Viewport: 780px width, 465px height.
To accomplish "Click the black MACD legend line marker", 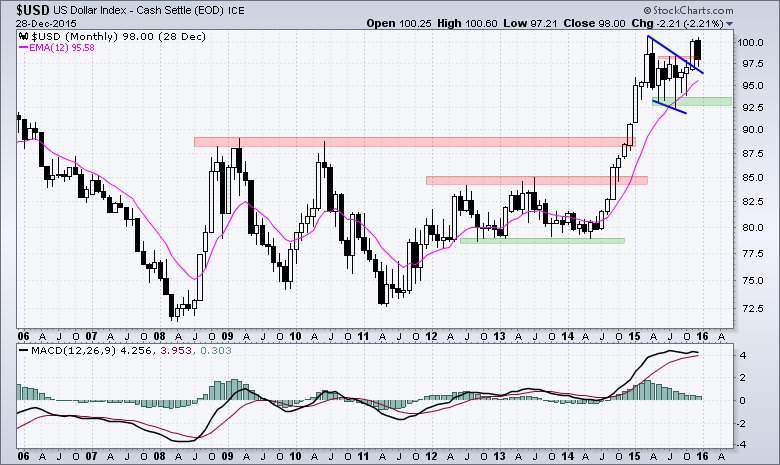I will [24, 351].
